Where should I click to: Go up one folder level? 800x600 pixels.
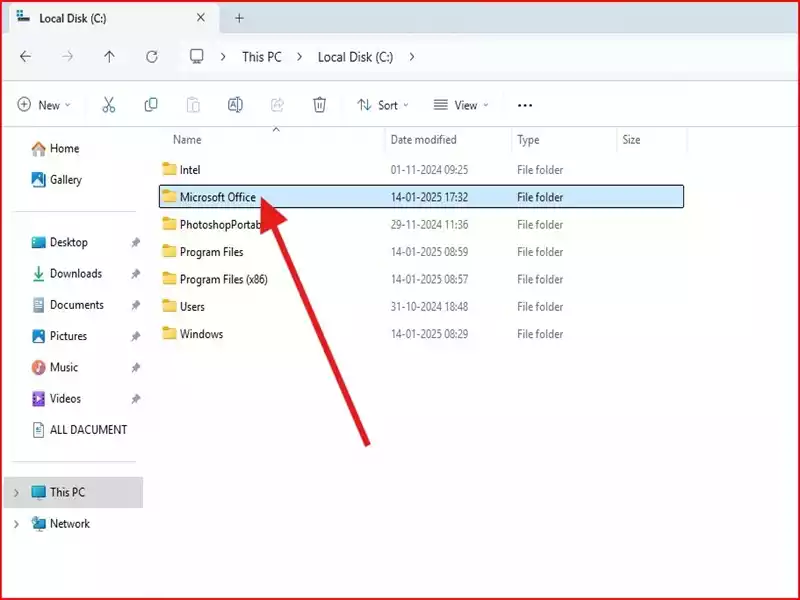pos(109,57)
